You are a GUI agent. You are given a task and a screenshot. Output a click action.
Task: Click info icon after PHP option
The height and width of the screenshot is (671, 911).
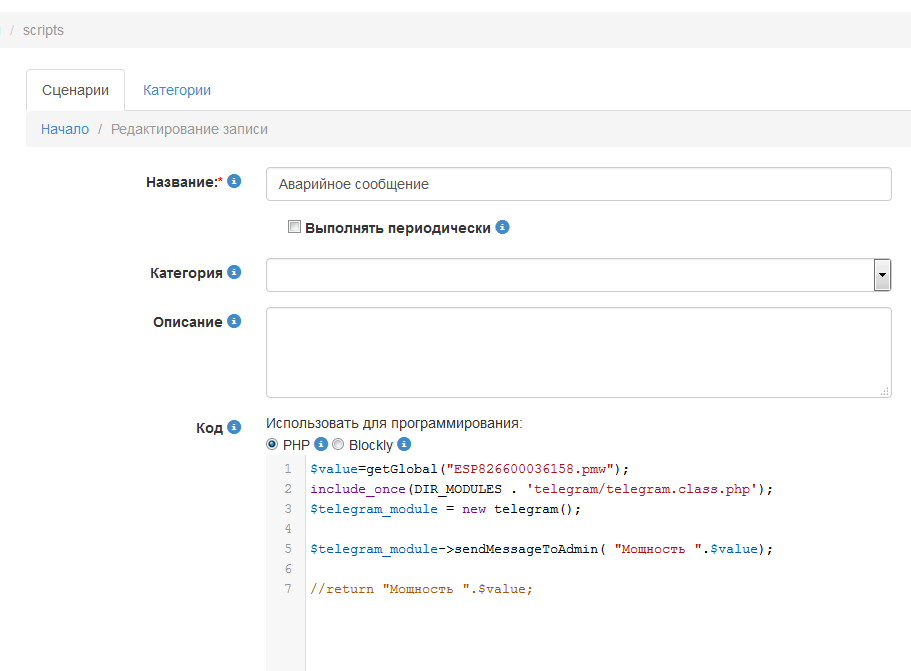point(321,445)
